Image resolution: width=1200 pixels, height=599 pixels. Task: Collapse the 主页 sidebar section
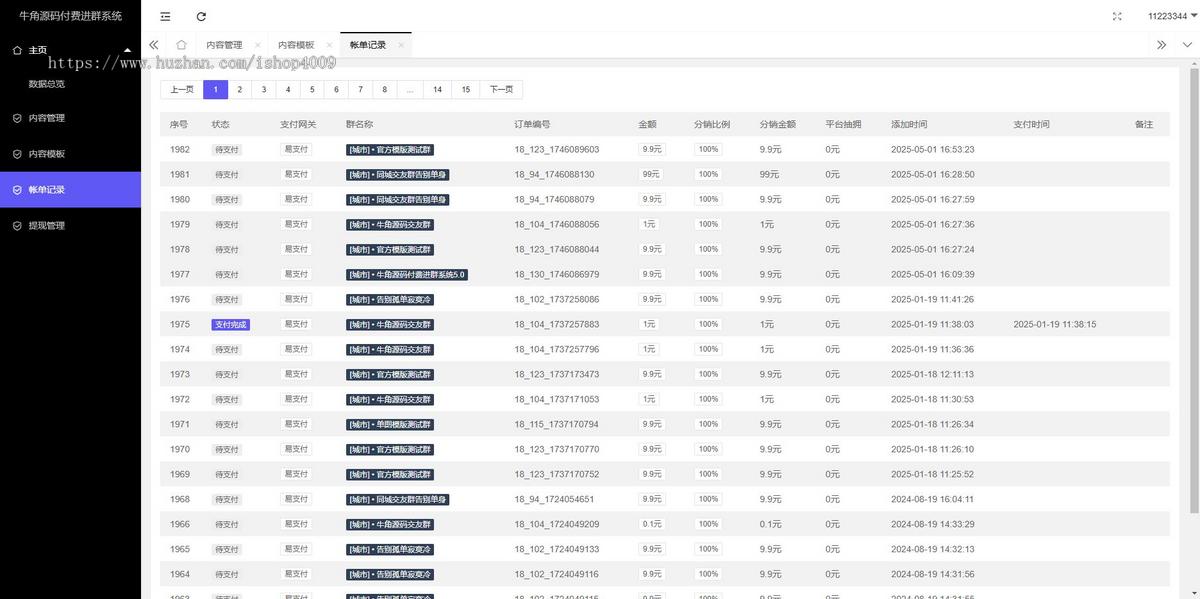point(127,50)
